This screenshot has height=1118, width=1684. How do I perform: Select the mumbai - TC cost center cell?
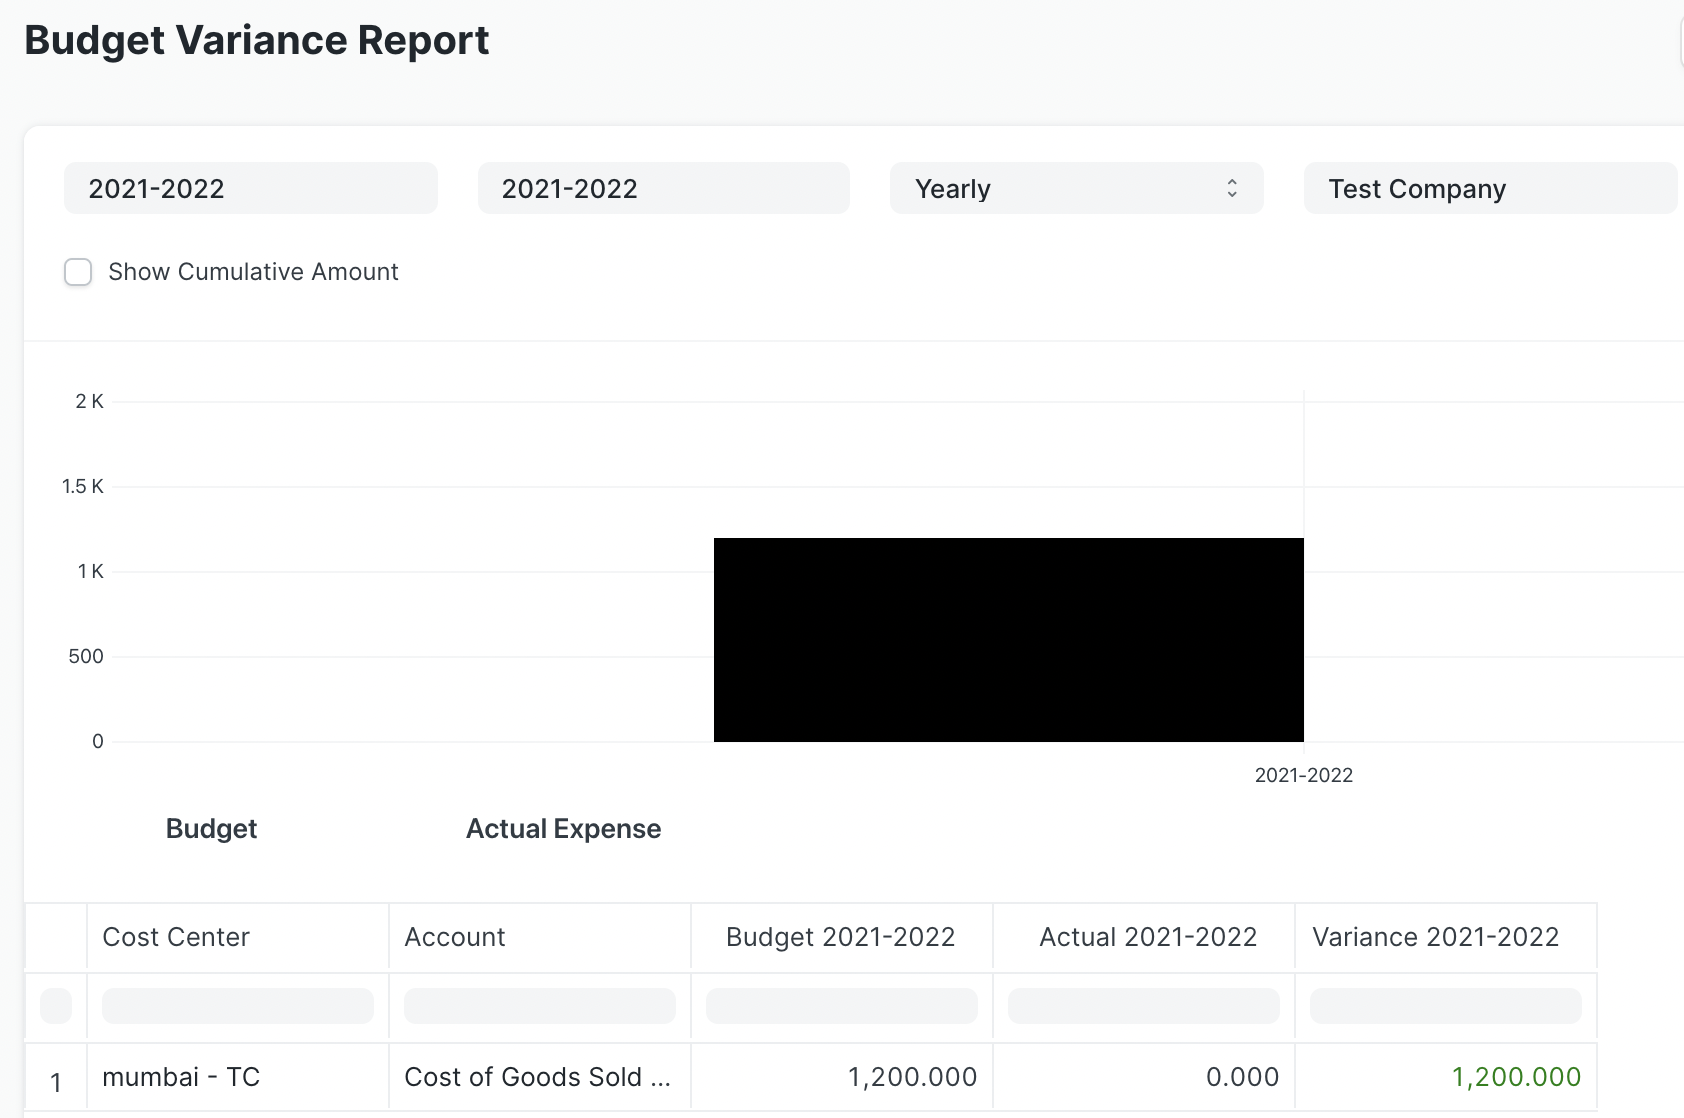click(181, 1077)
